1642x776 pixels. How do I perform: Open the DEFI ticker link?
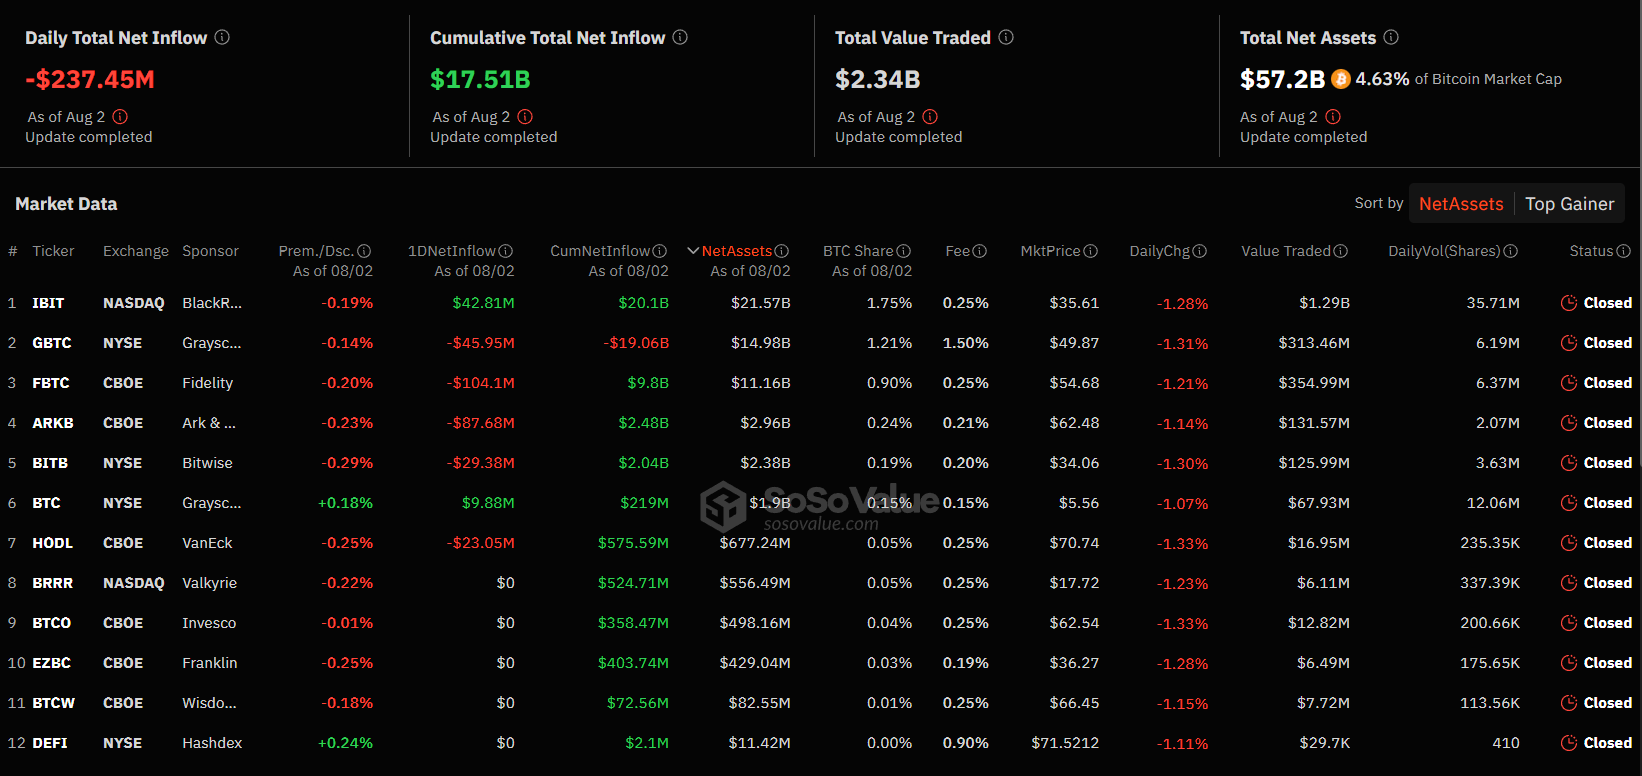[50, 743]
